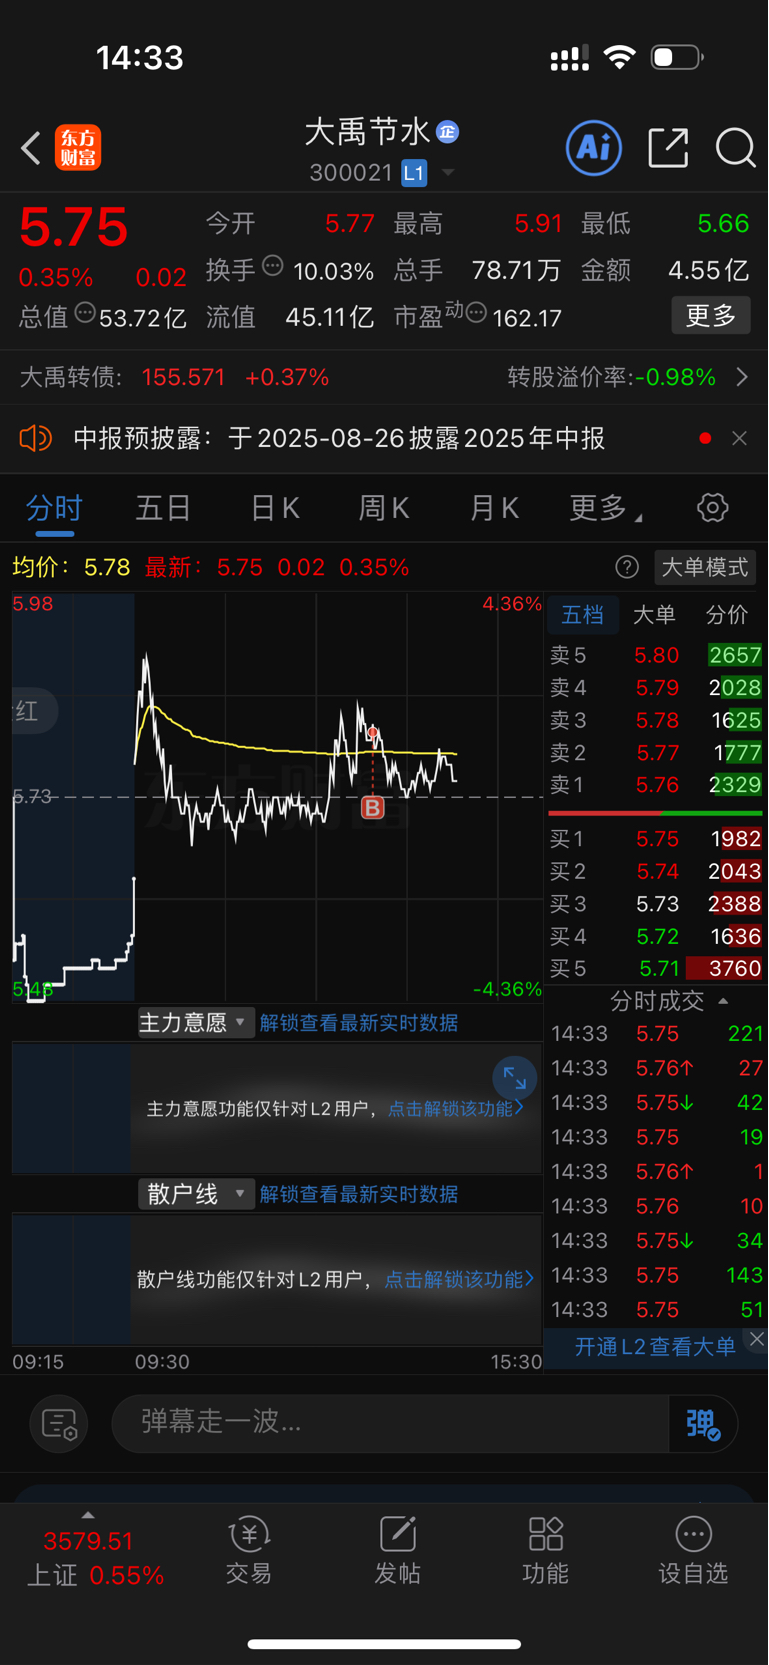The width and height of the screenshot is (769, 1665).
Task: Tap the B buy marker on chart
Action: [x=373, y=807]
